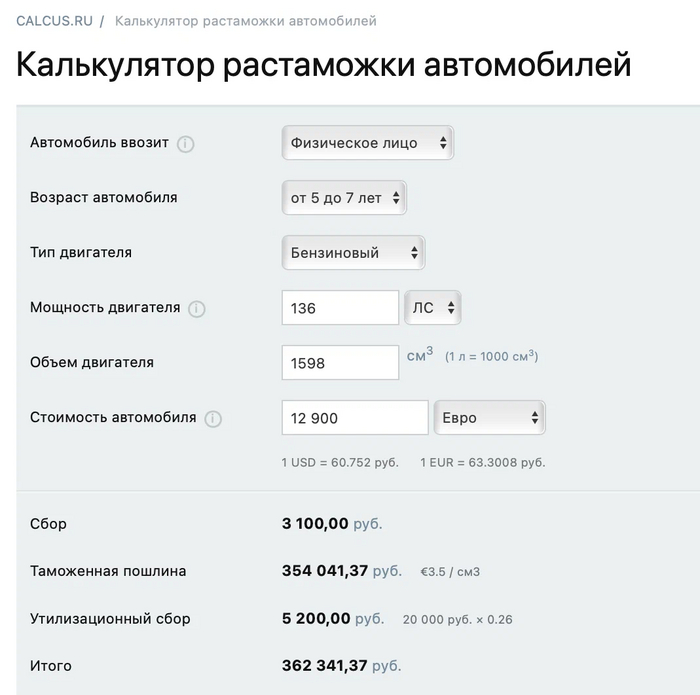Click the "Тип двигателя" label

click(81, 252)
